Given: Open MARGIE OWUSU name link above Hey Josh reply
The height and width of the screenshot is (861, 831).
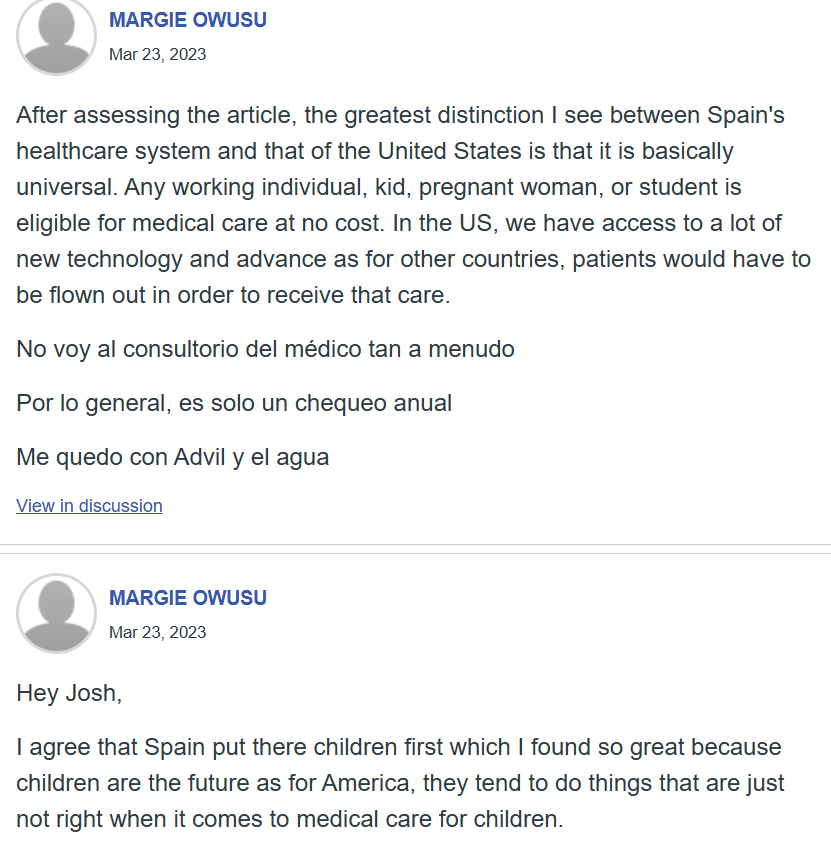Looking at the screenshot, I should (188, 598).
